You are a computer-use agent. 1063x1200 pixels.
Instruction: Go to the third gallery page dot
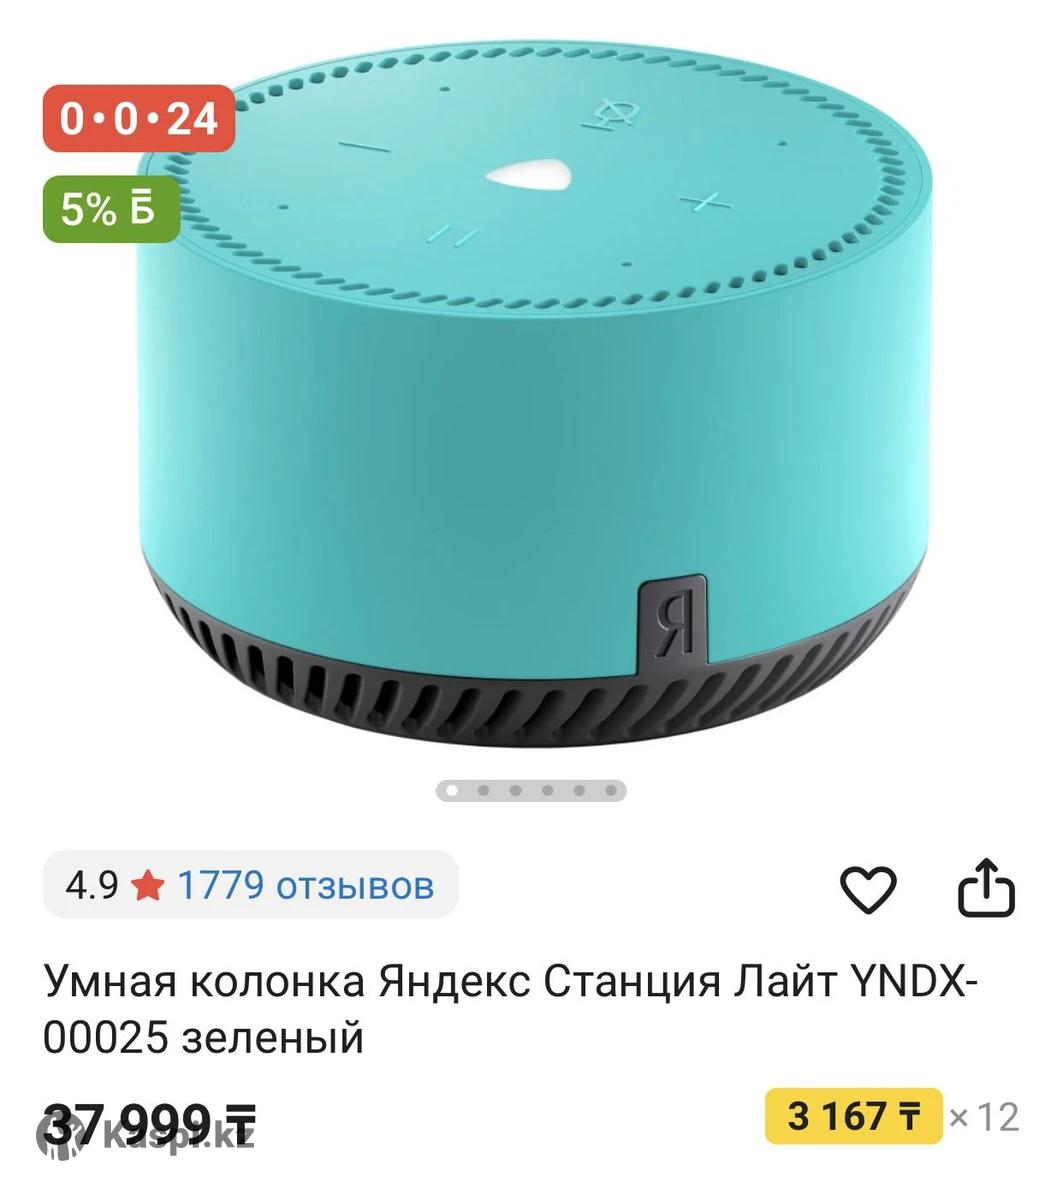pos(515,791)
